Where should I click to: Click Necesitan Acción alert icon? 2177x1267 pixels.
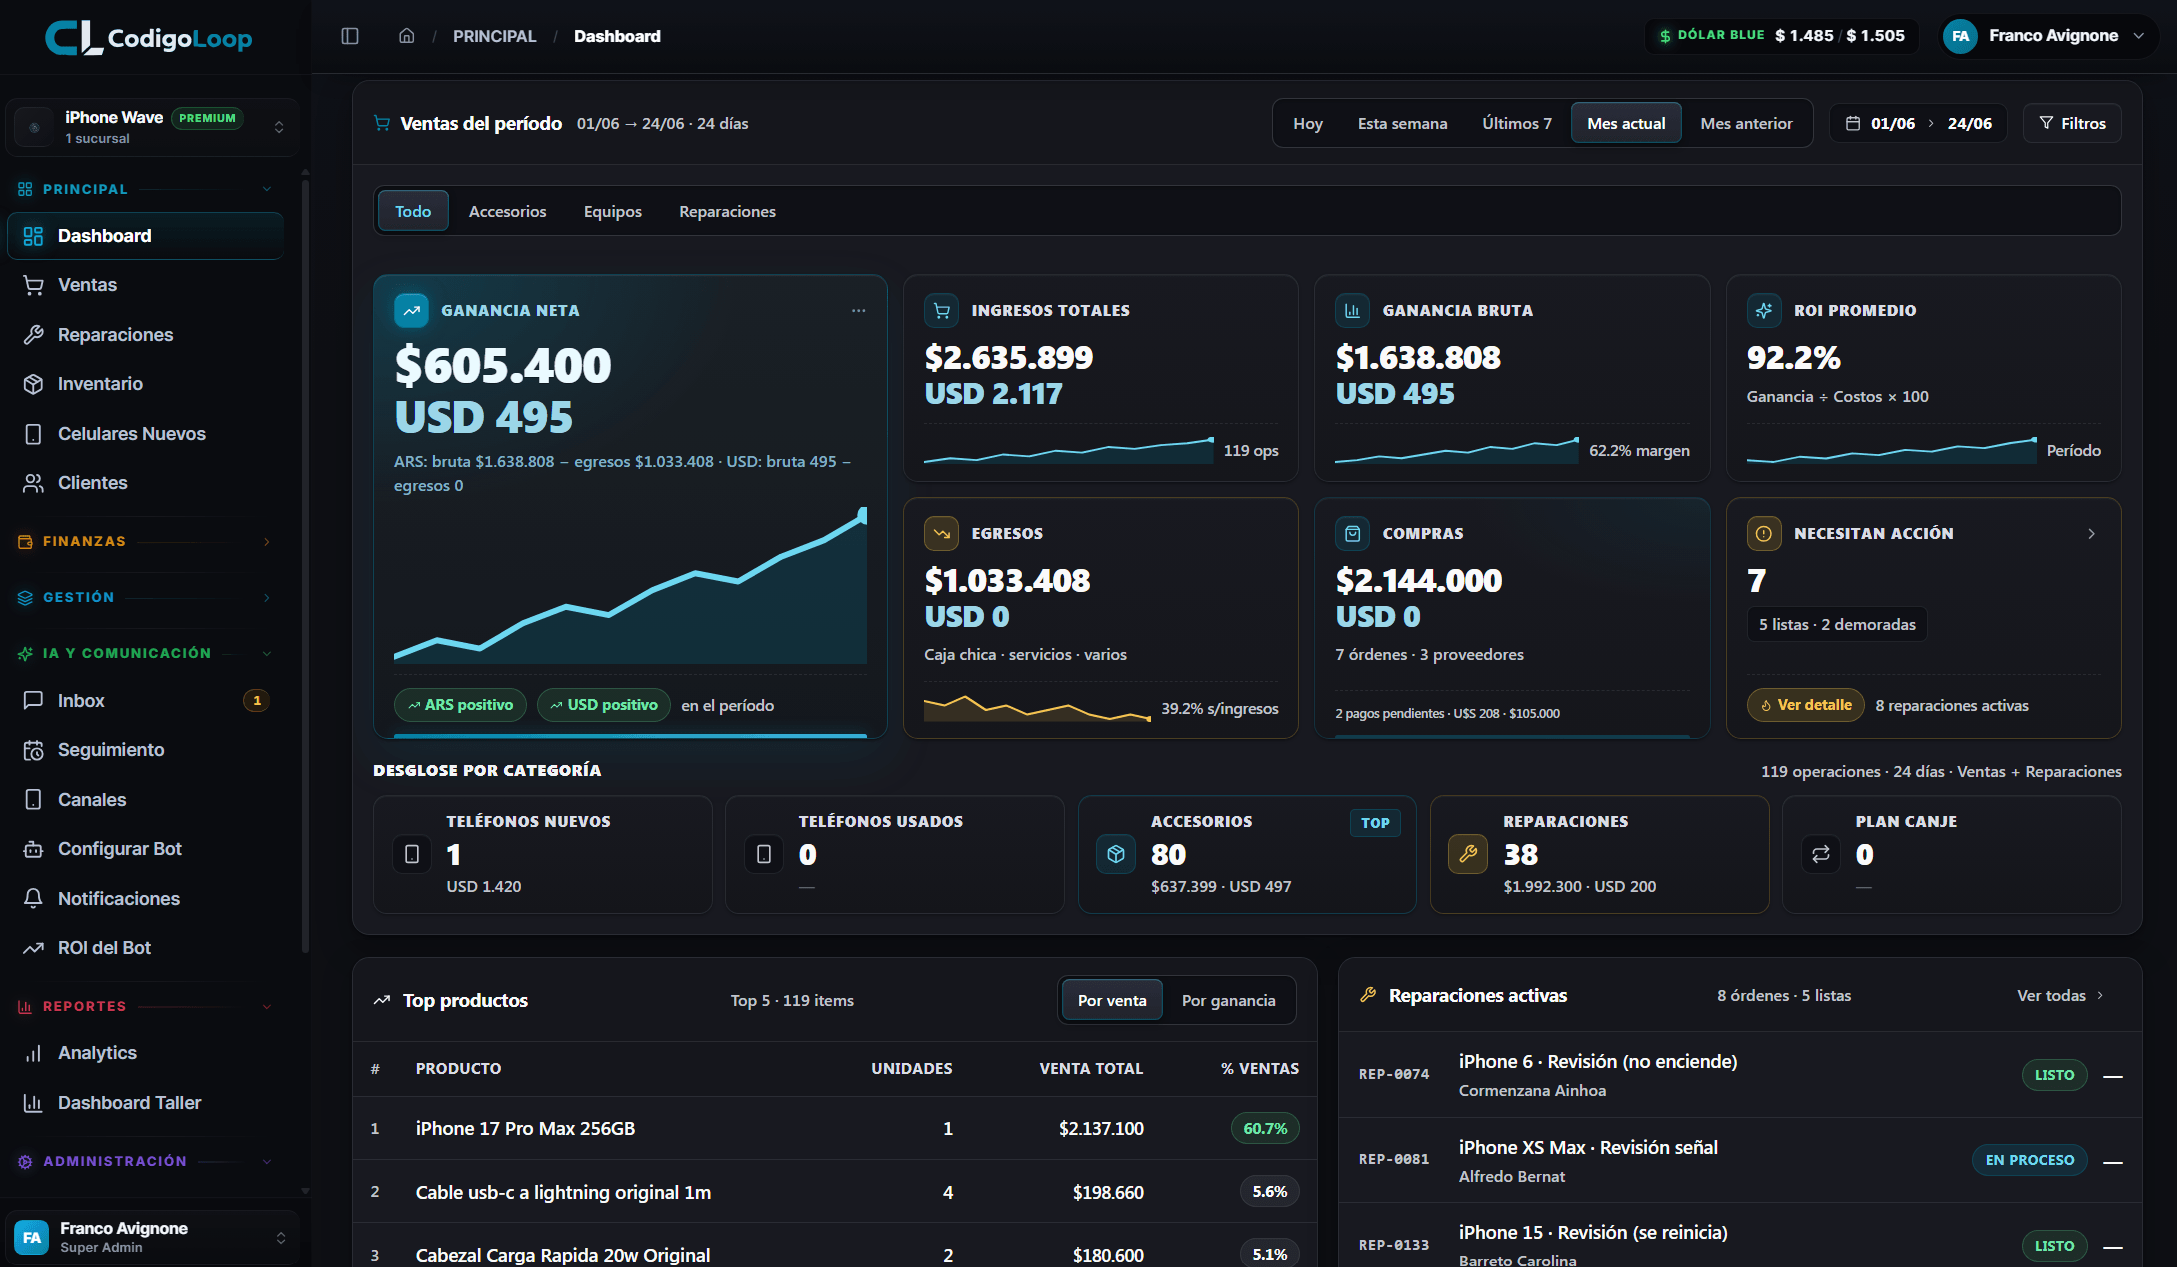(x=1764, y=534)
